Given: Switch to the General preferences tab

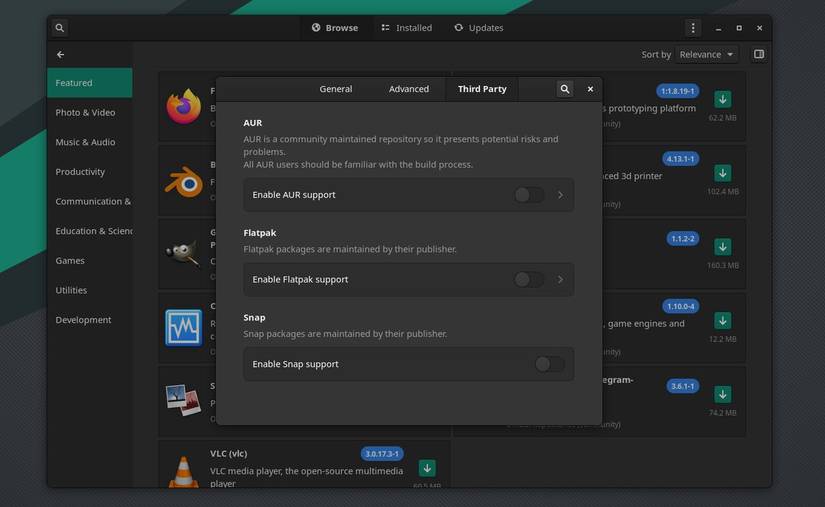Looking at the screenshot, I should [x=336, y=89].
